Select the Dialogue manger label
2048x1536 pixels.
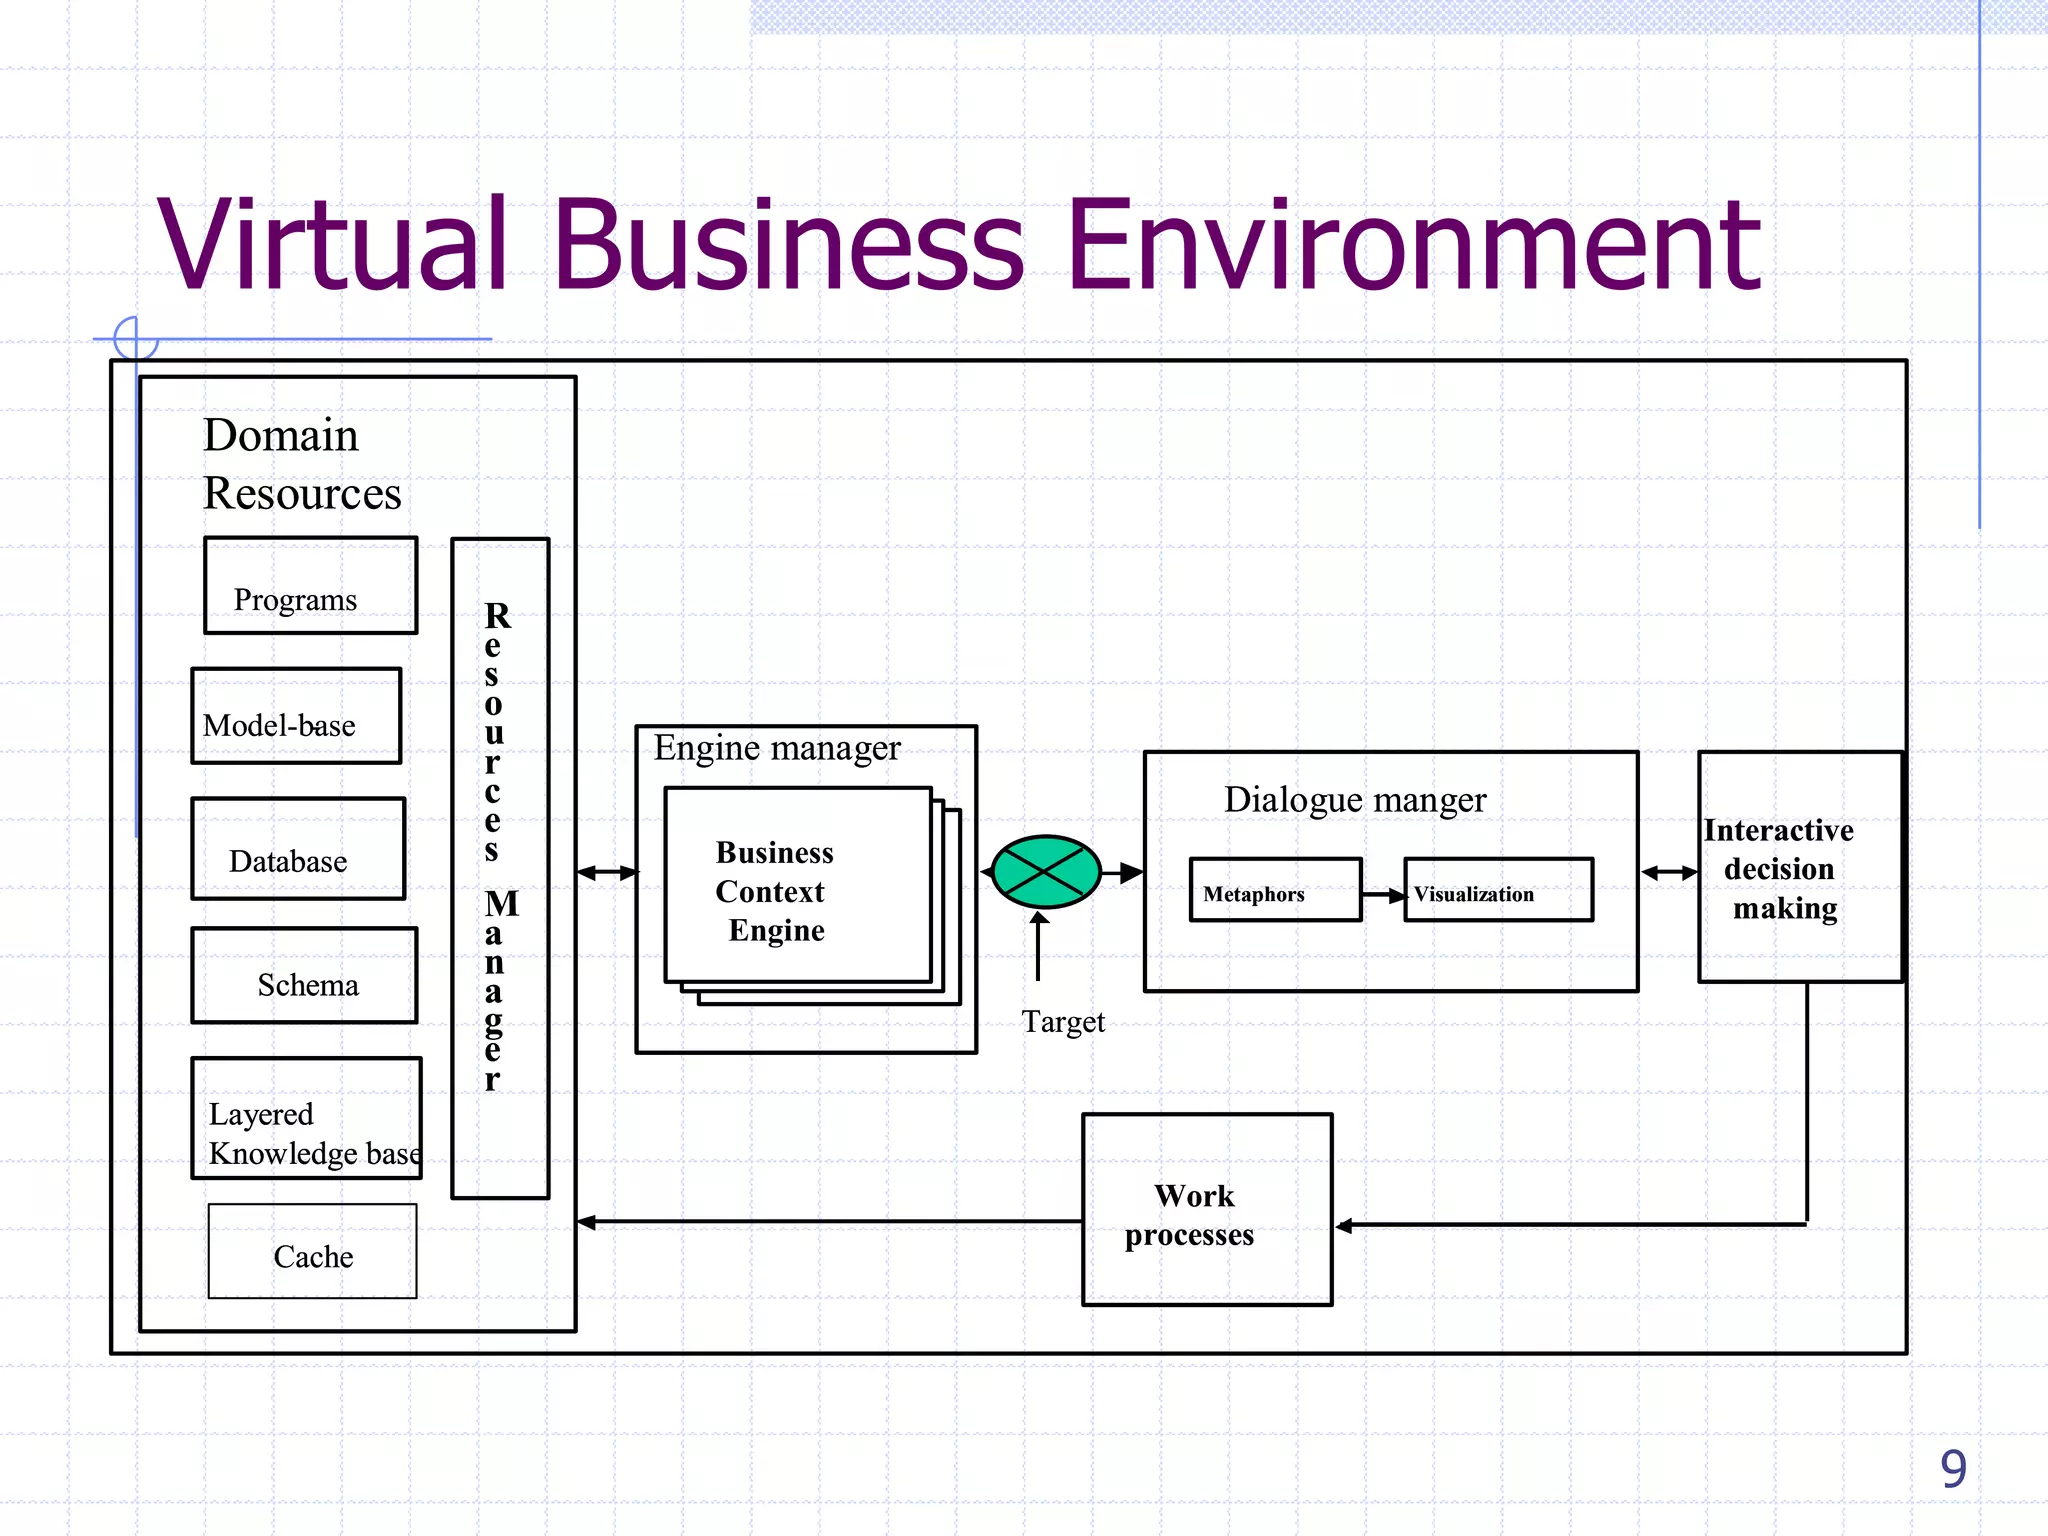1354,800
